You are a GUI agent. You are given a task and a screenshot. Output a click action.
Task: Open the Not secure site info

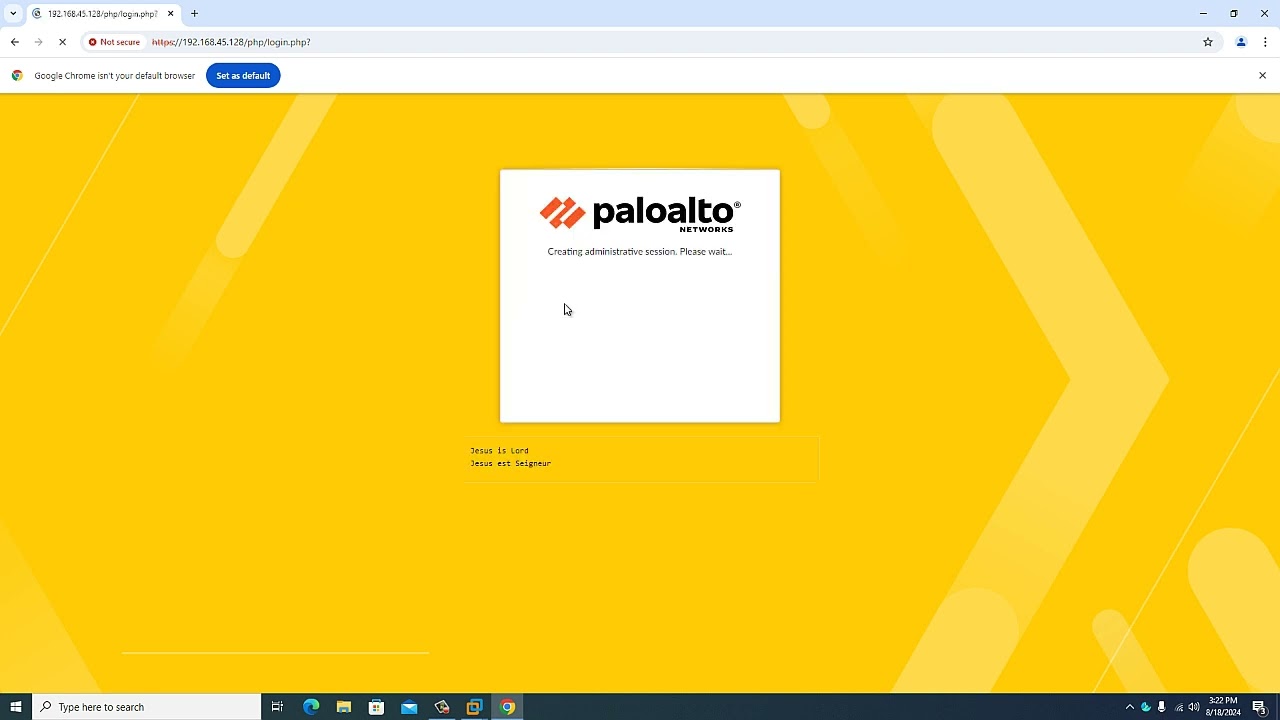tap(114, 42)
